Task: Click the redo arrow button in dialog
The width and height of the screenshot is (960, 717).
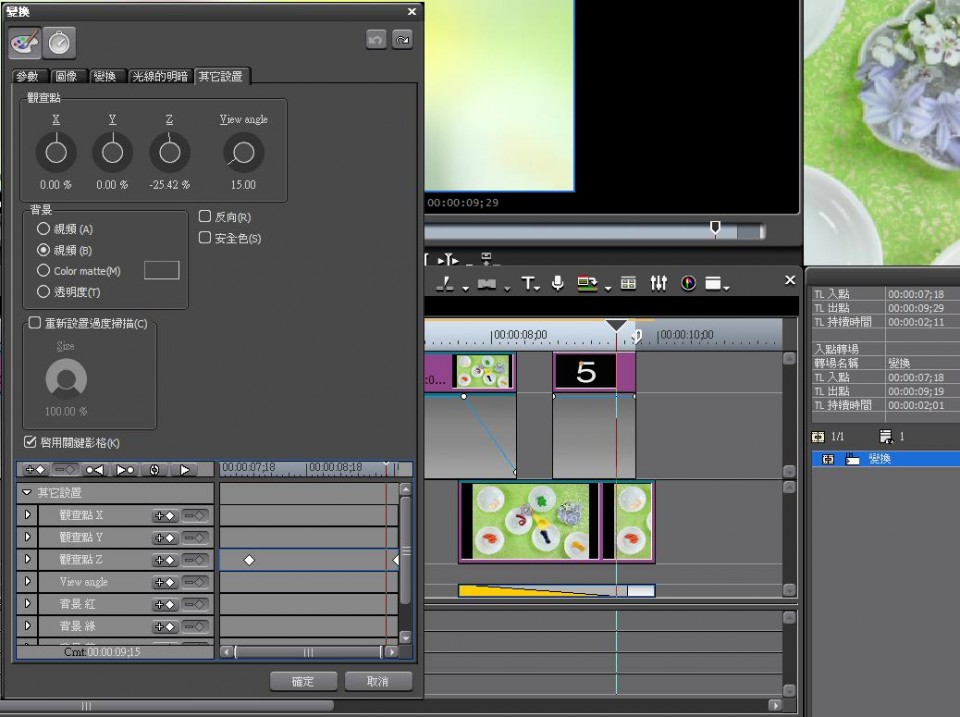Action: point(402,40)
